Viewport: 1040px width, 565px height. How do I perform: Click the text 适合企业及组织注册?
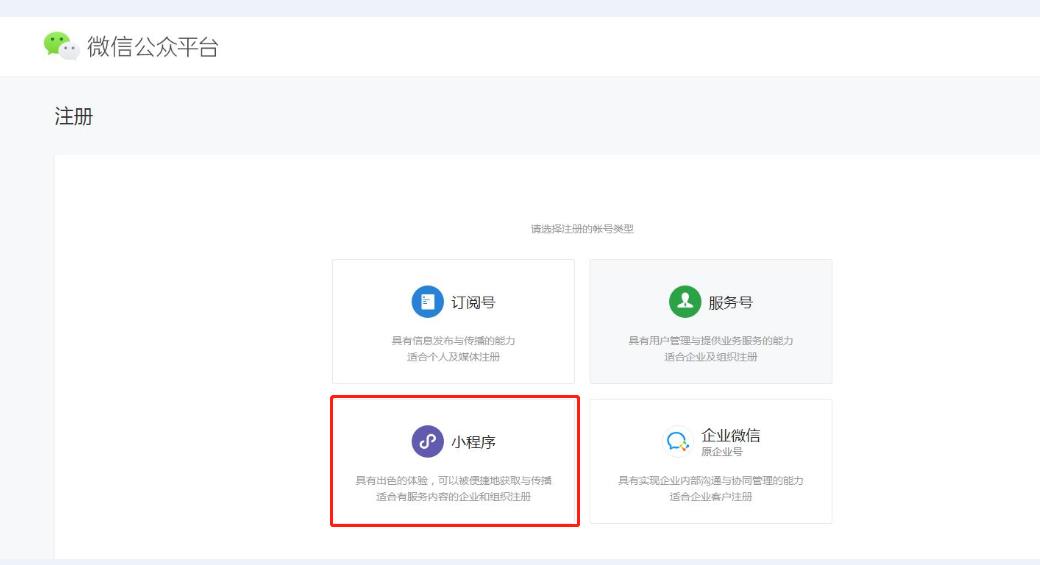710,357
